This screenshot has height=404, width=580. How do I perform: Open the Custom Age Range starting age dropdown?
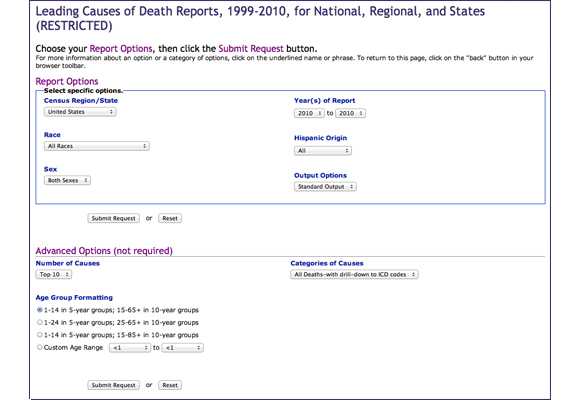coord(130,348)
